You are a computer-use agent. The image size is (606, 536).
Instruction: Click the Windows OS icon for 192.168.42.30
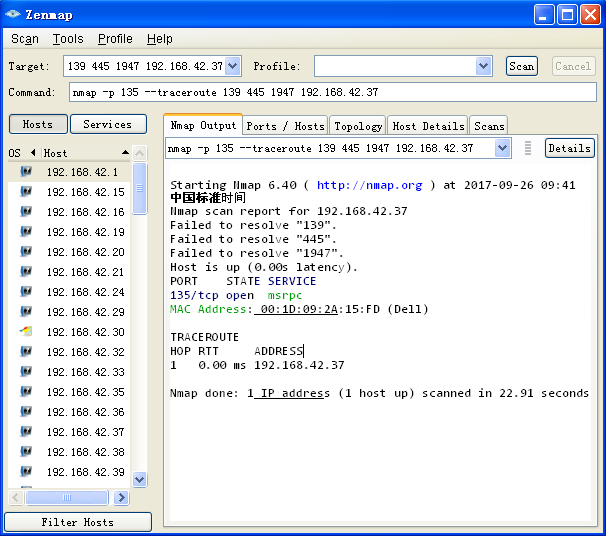point(26,332)
